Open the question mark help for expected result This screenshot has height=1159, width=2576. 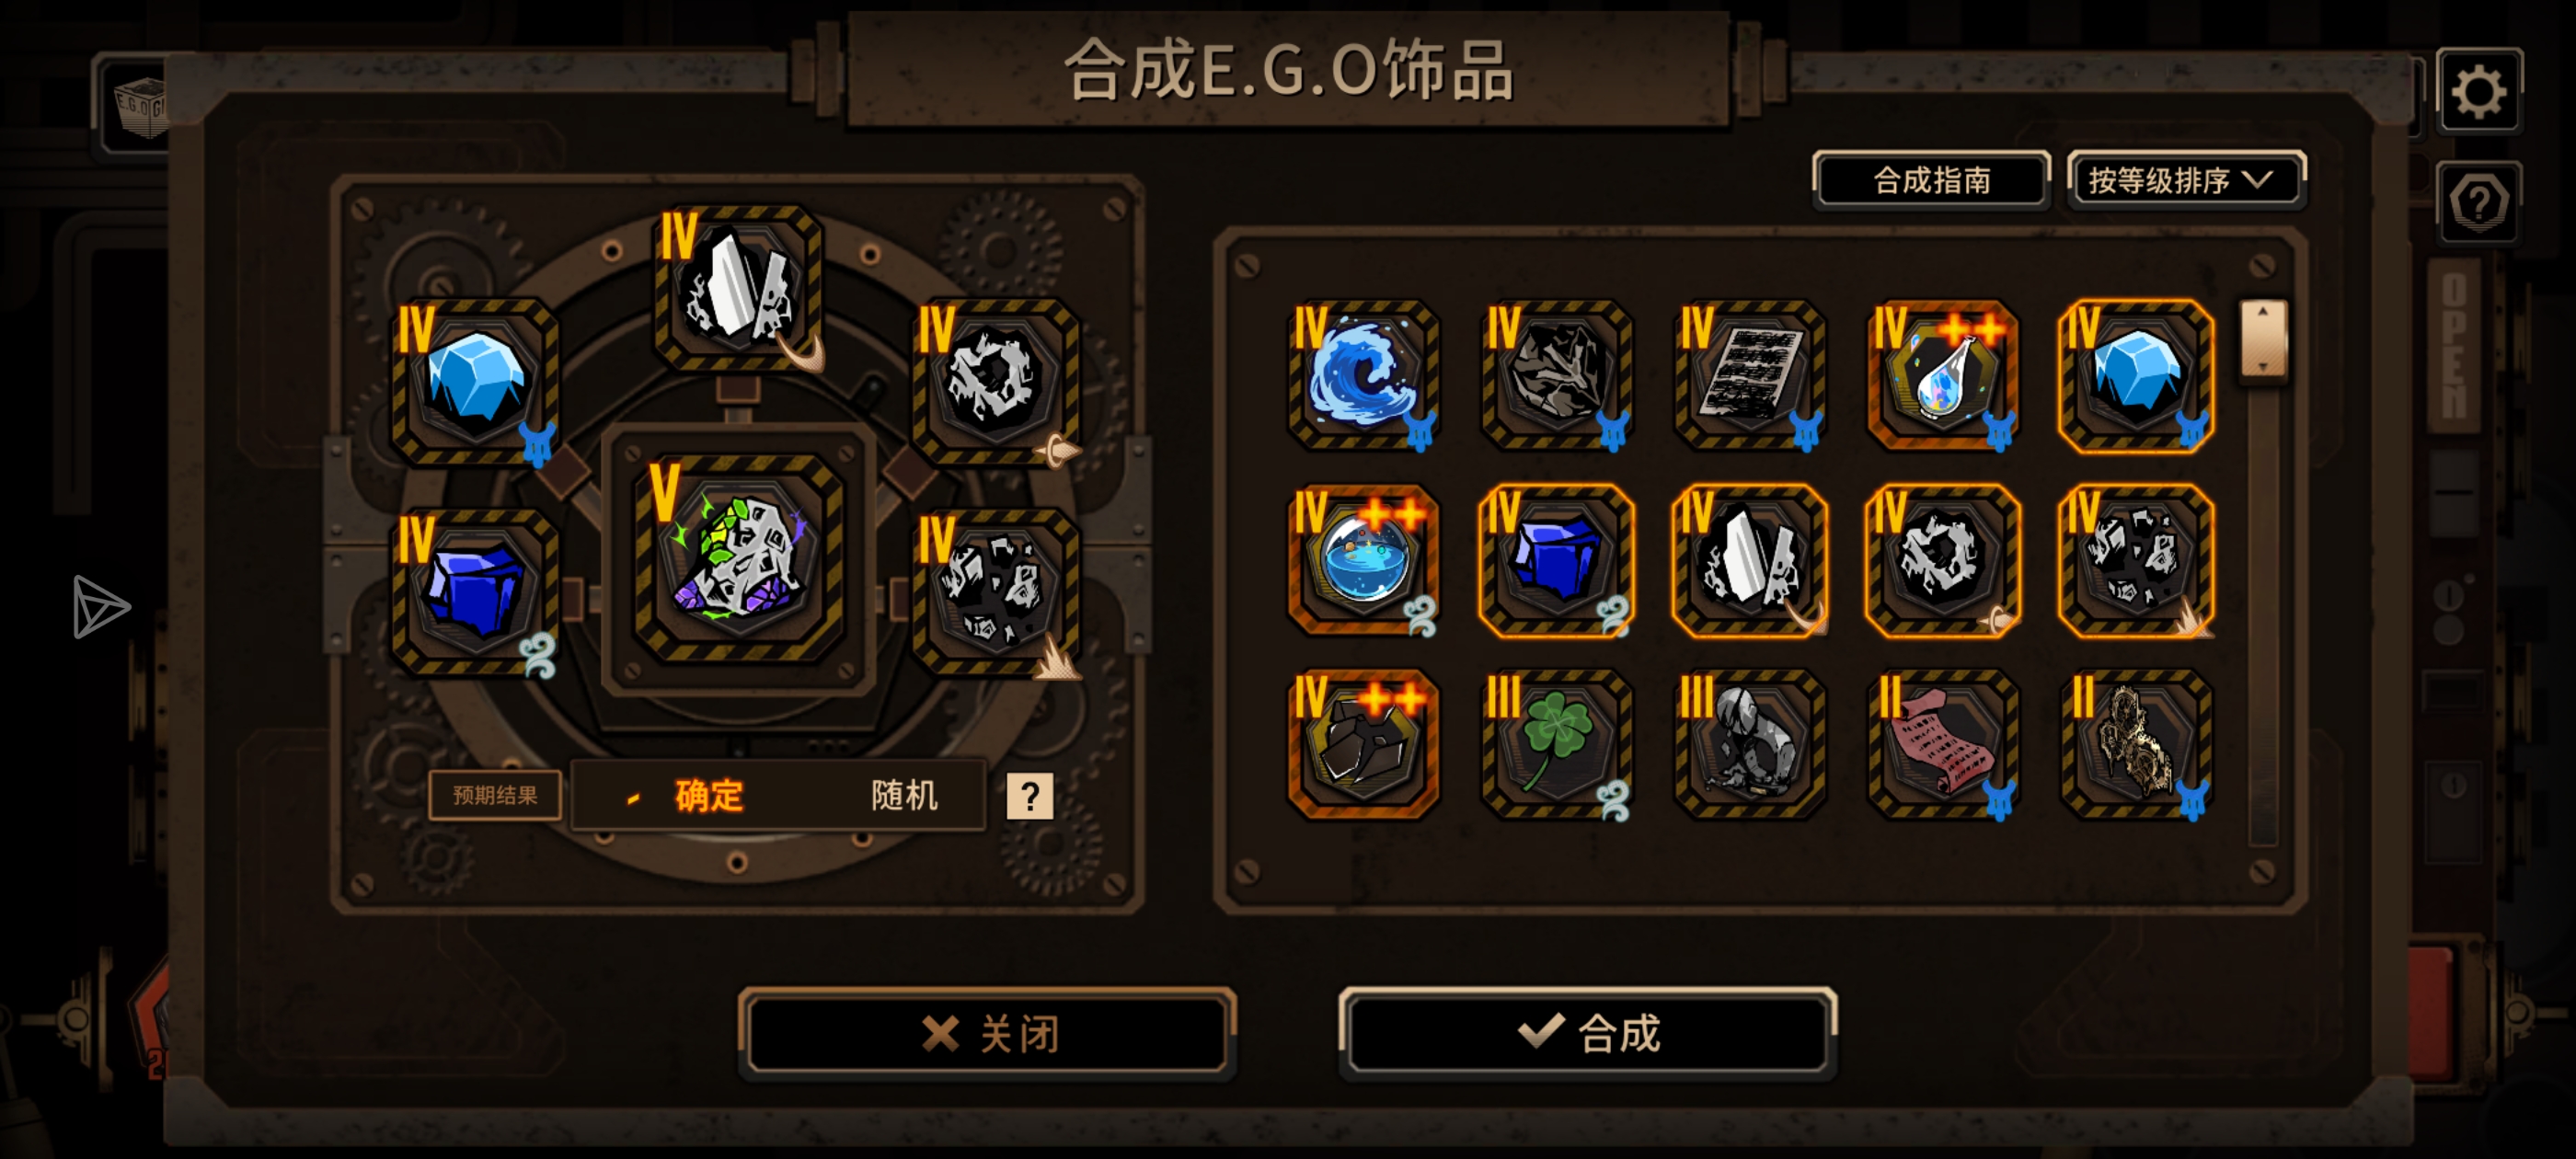[1029, 797]
